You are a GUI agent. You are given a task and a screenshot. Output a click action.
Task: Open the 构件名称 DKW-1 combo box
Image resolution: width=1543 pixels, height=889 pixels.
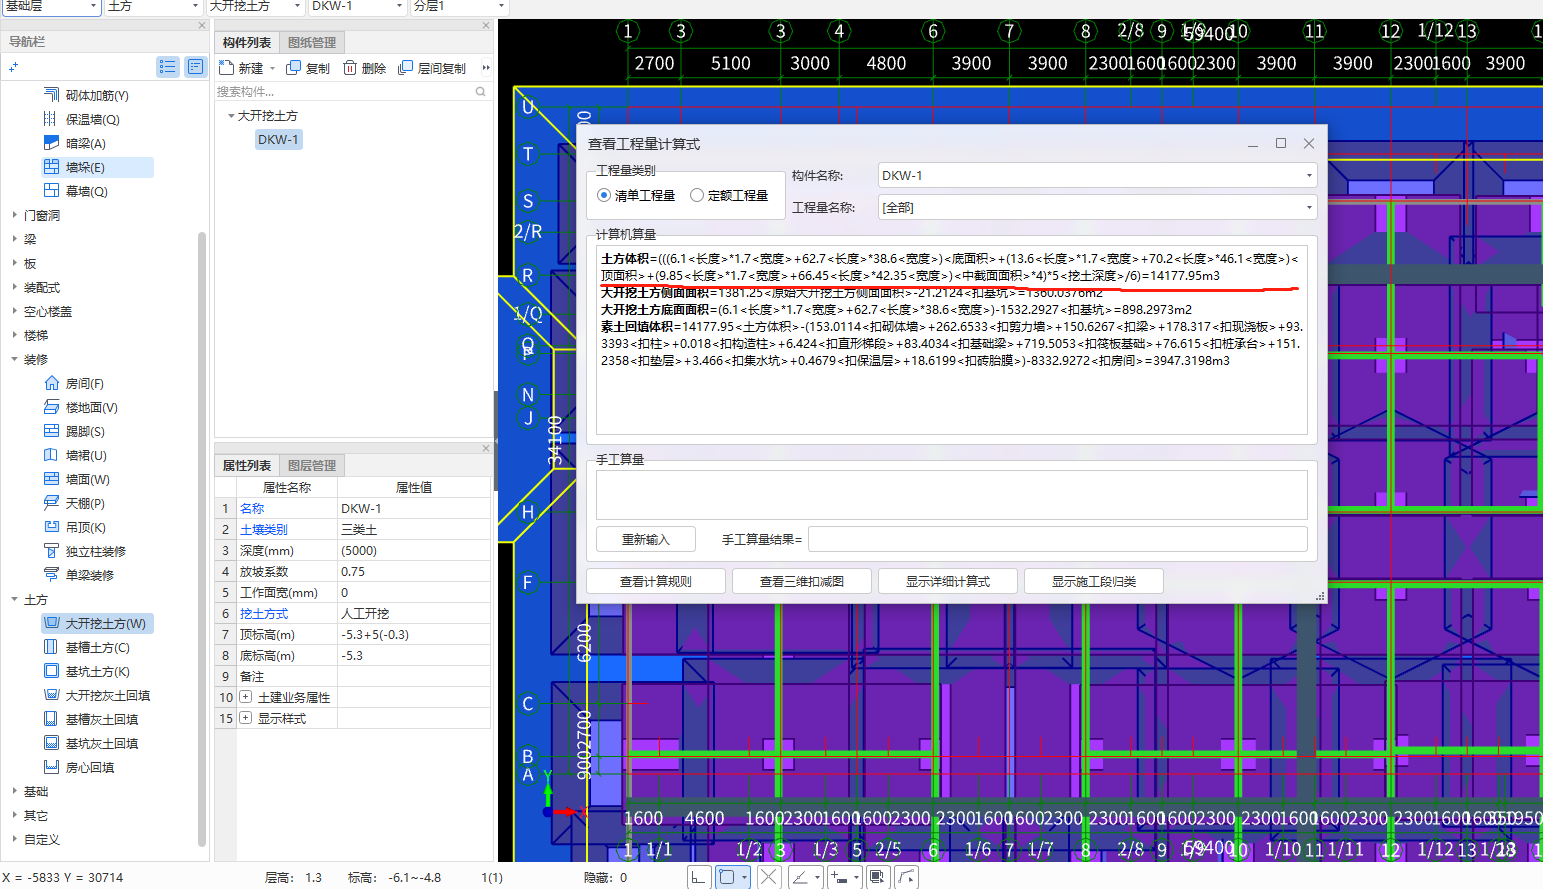point(1097,175)
